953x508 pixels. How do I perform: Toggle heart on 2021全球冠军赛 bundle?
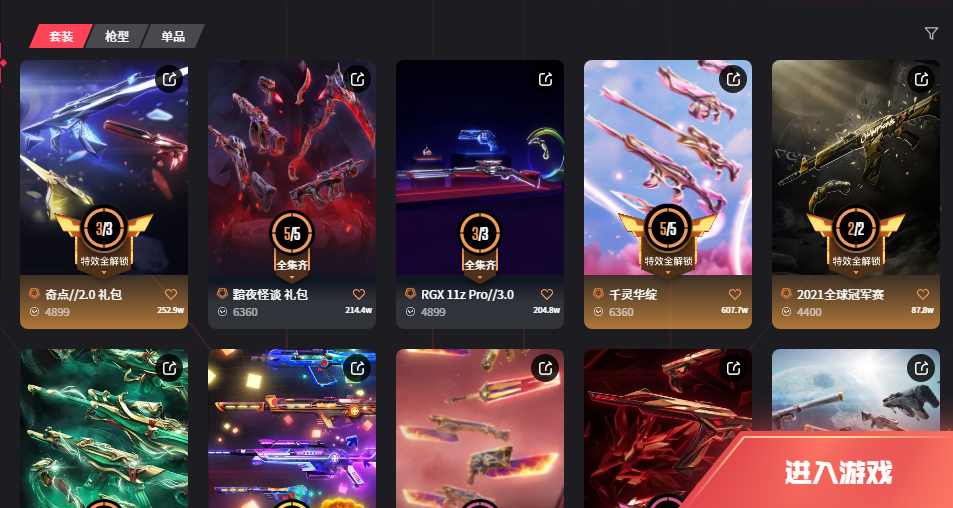coord(923,294)
